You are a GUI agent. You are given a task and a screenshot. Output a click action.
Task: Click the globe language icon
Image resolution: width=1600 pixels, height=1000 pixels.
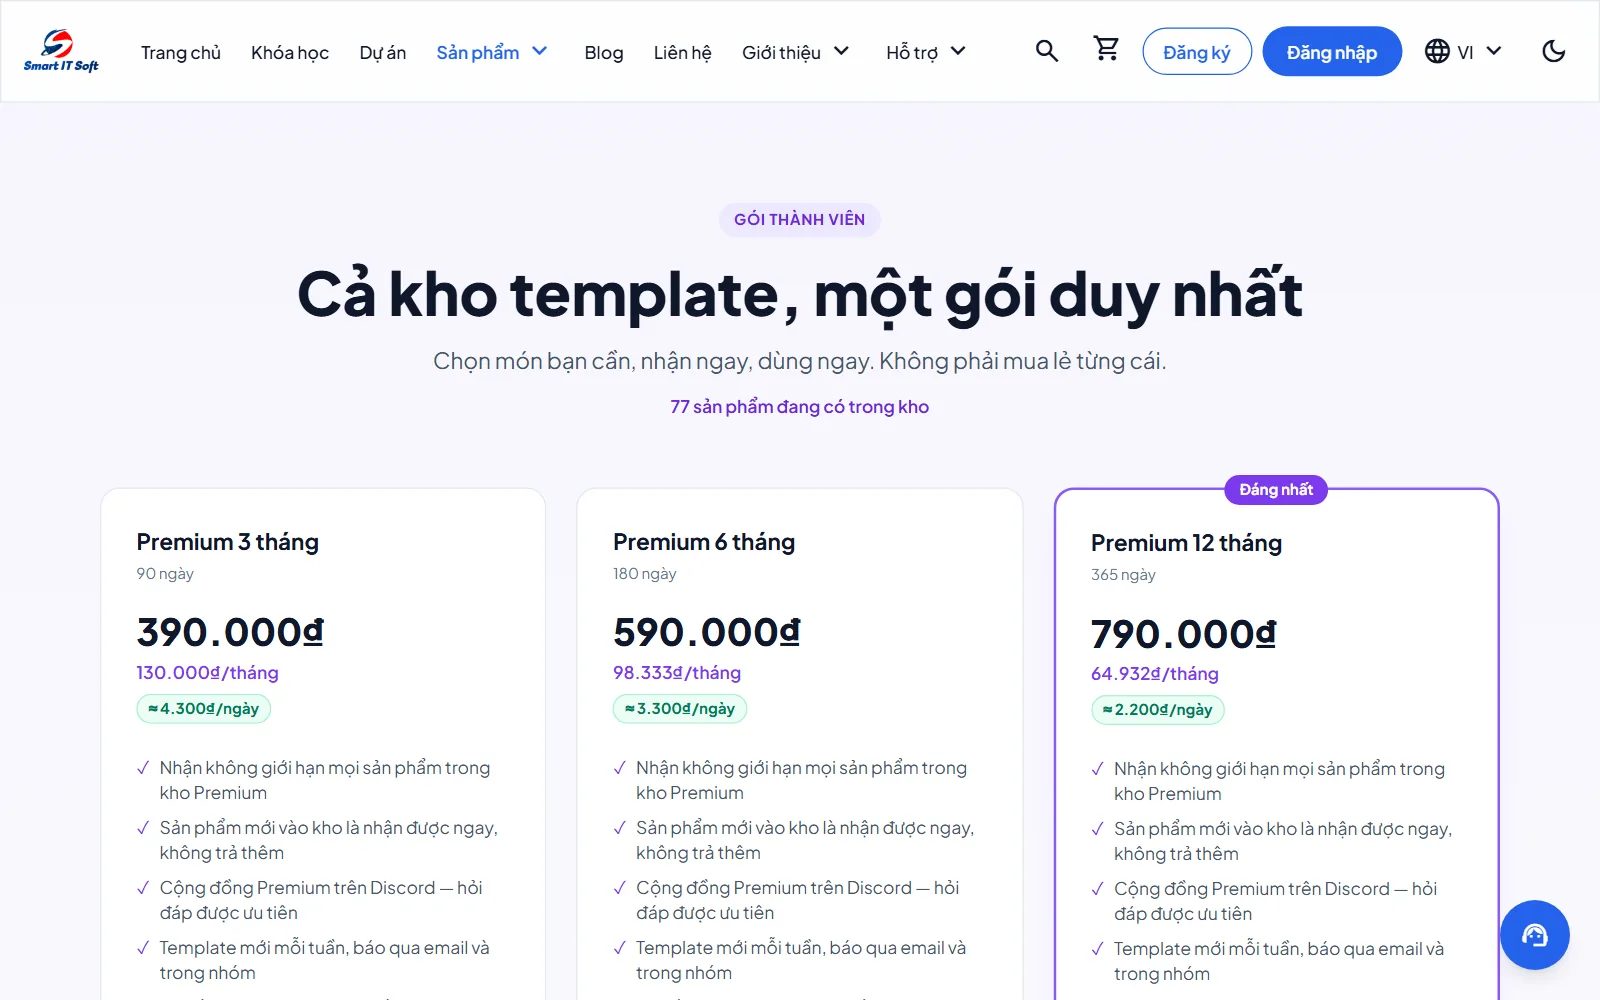1437,51
